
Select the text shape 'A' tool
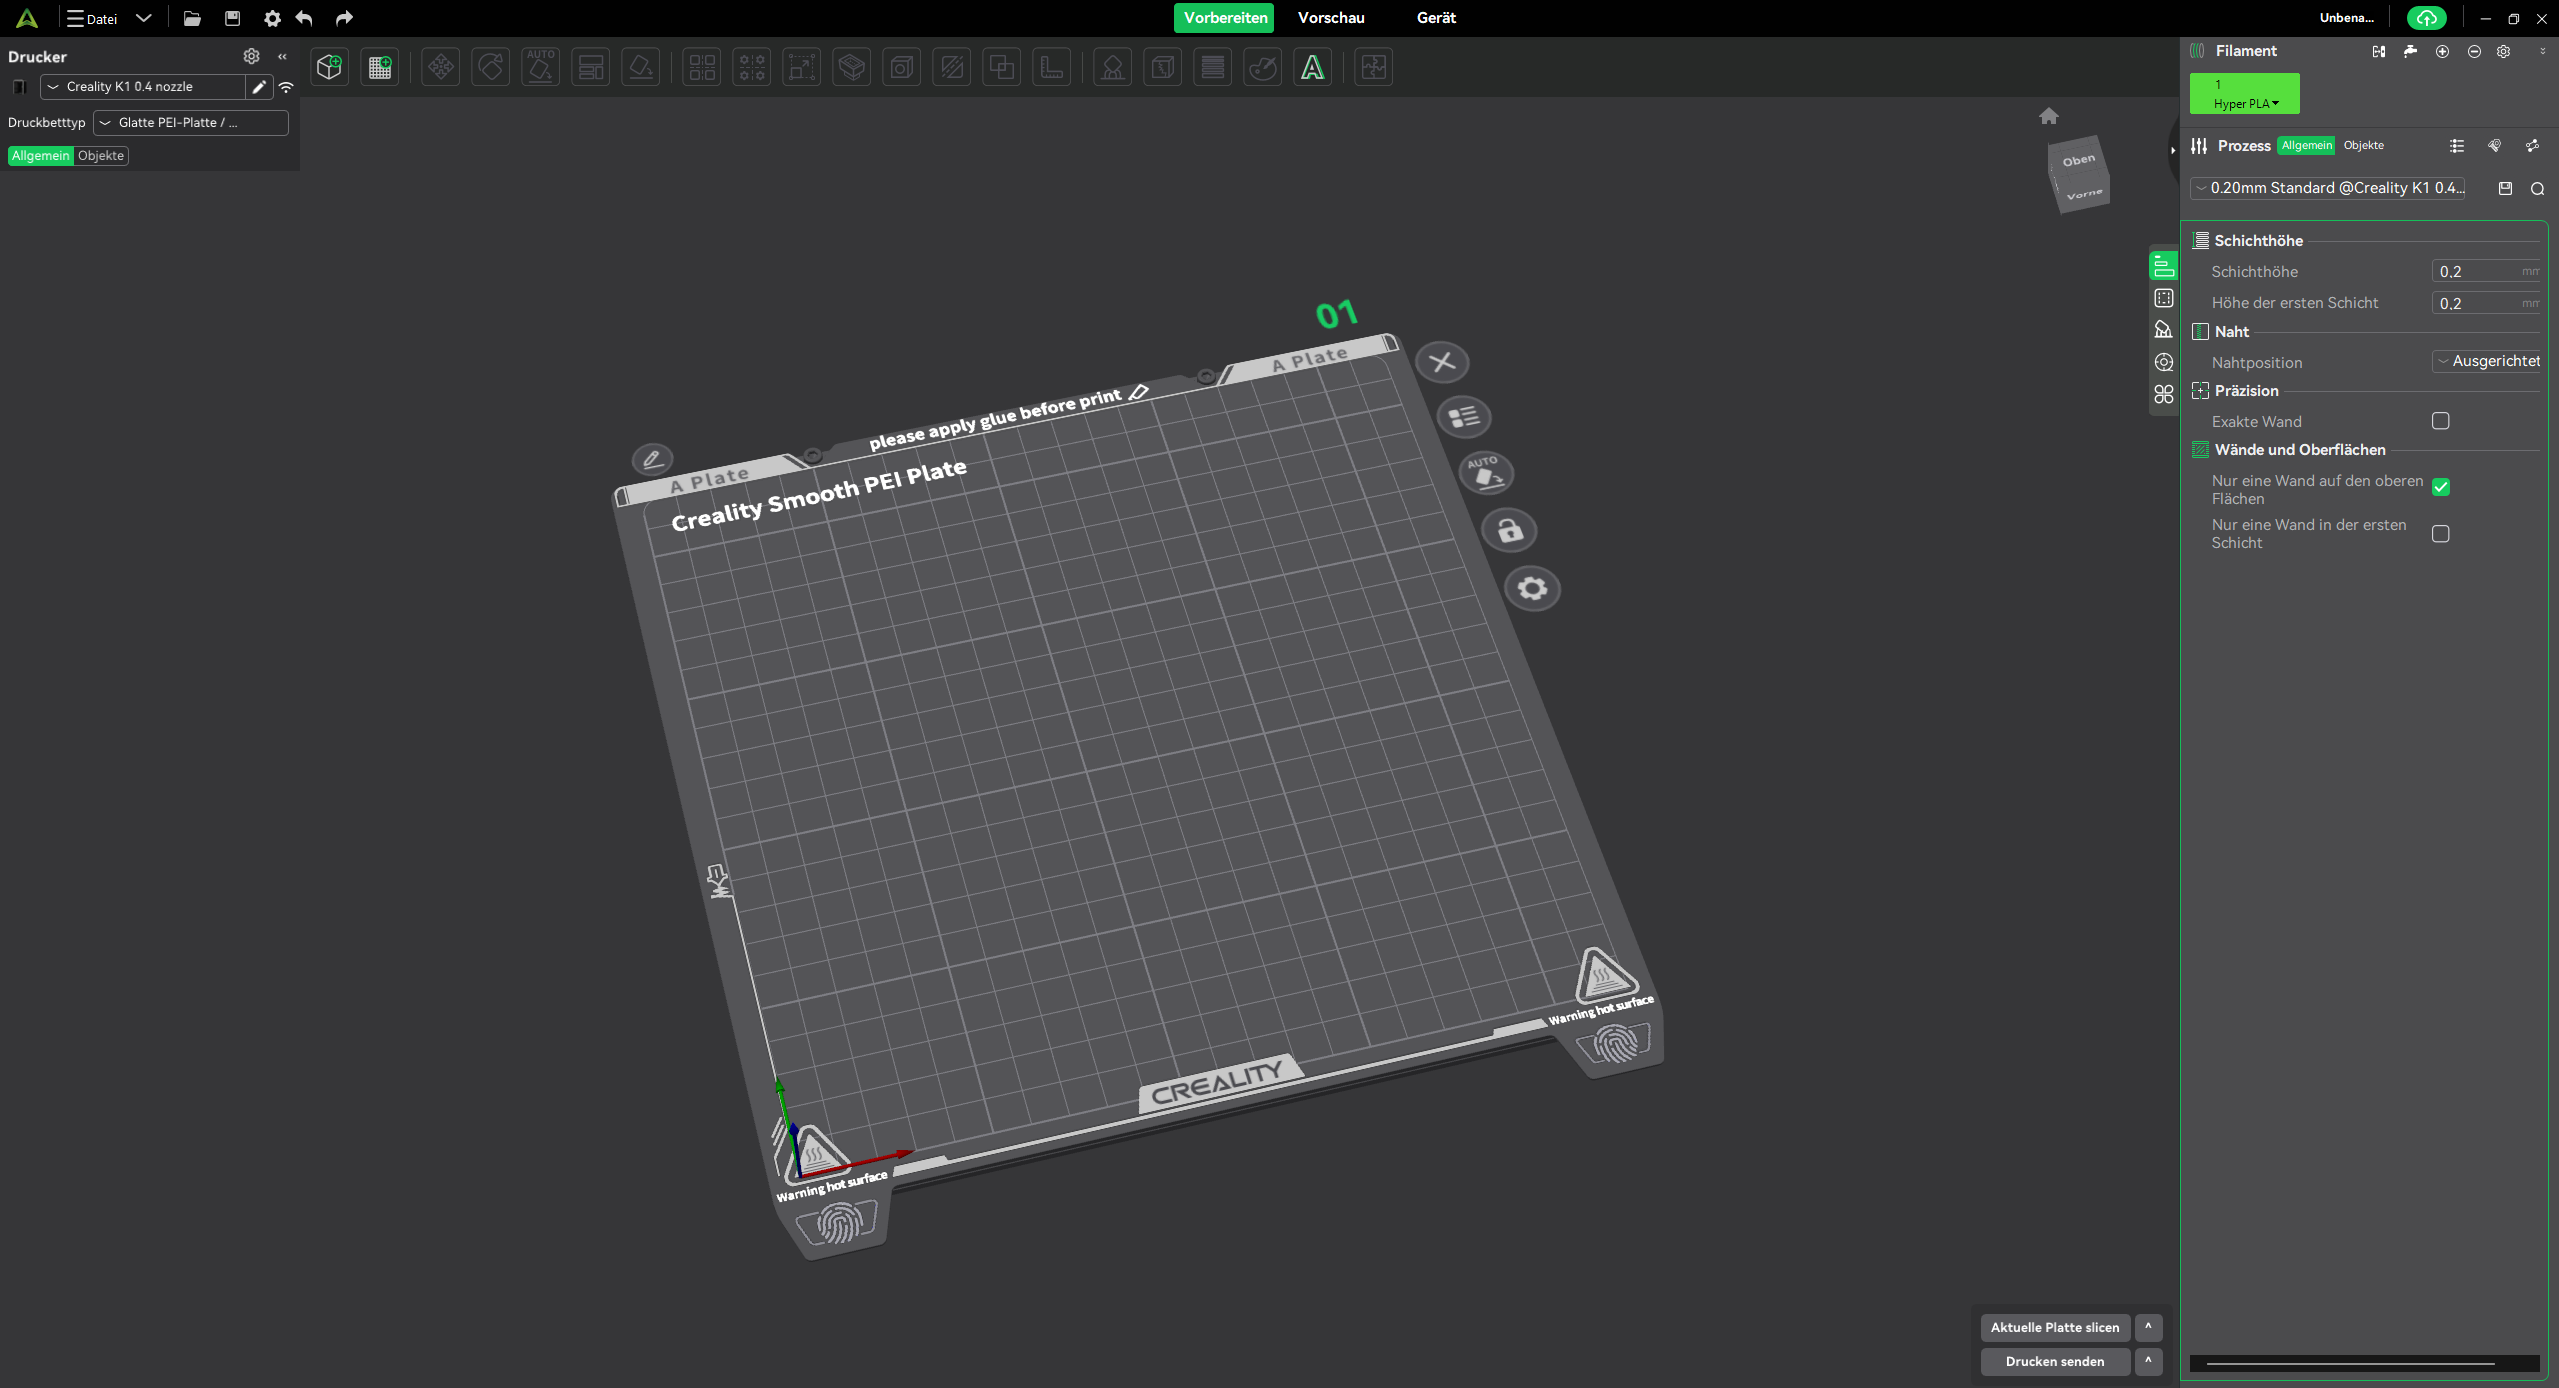point(1312,67)
